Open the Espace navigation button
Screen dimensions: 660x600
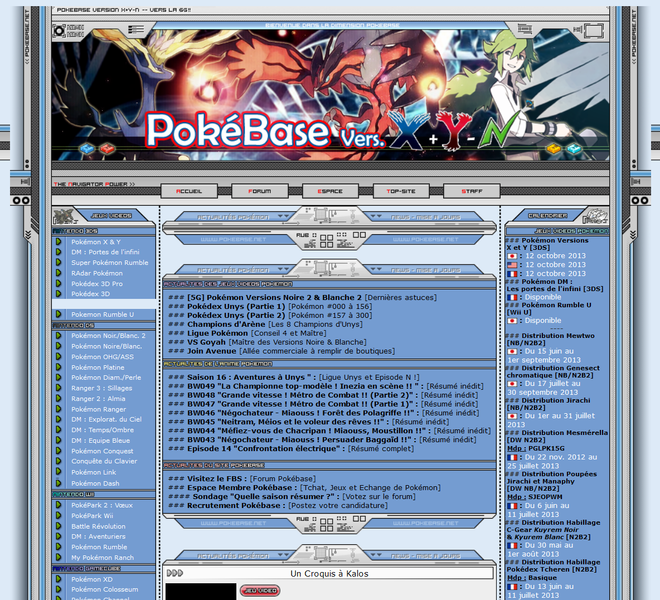tap(330, 191)
